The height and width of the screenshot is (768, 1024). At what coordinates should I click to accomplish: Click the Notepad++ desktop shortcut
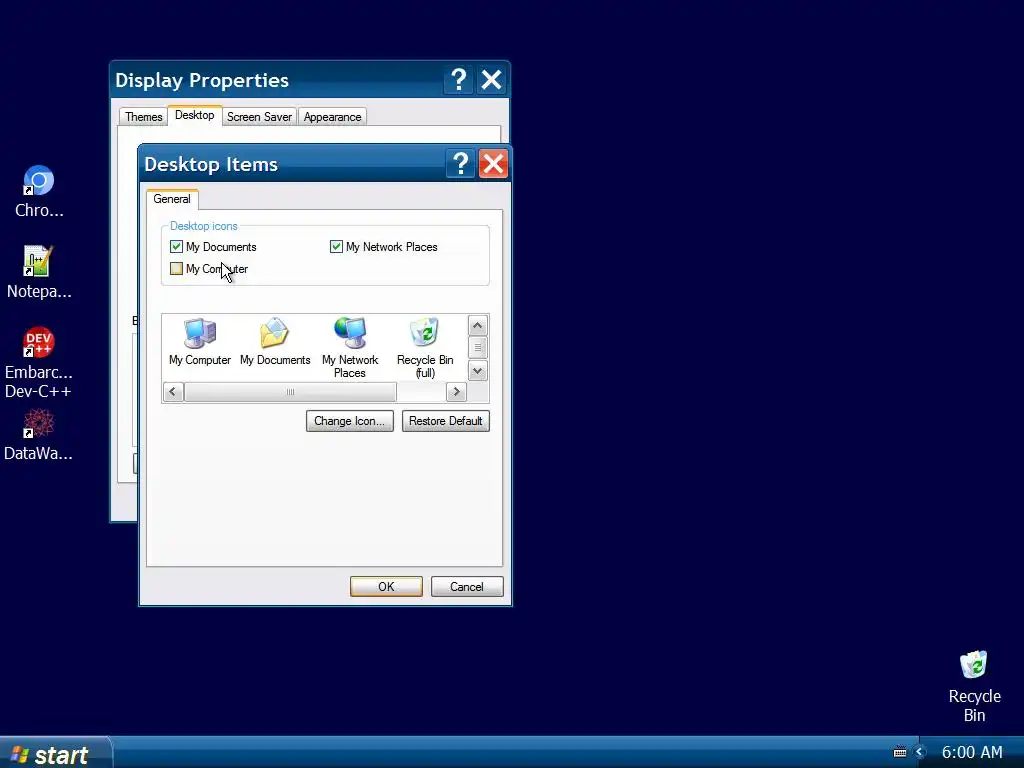coord(39,272)
